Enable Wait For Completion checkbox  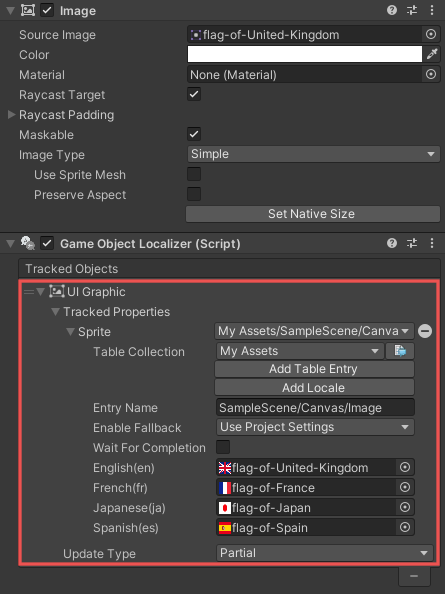click(223, 447)
